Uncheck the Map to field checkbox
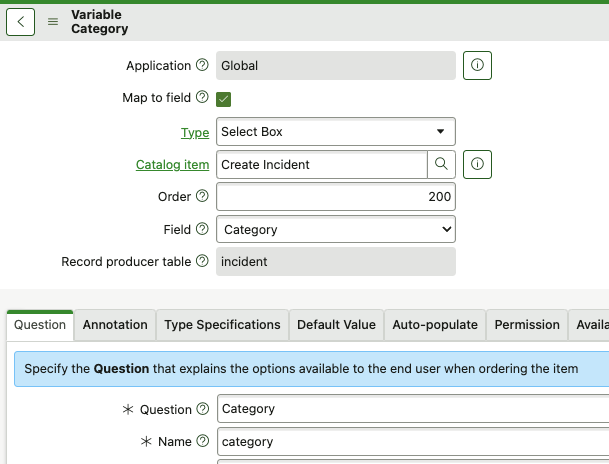The image size is (609, 464). coord(224,98)
